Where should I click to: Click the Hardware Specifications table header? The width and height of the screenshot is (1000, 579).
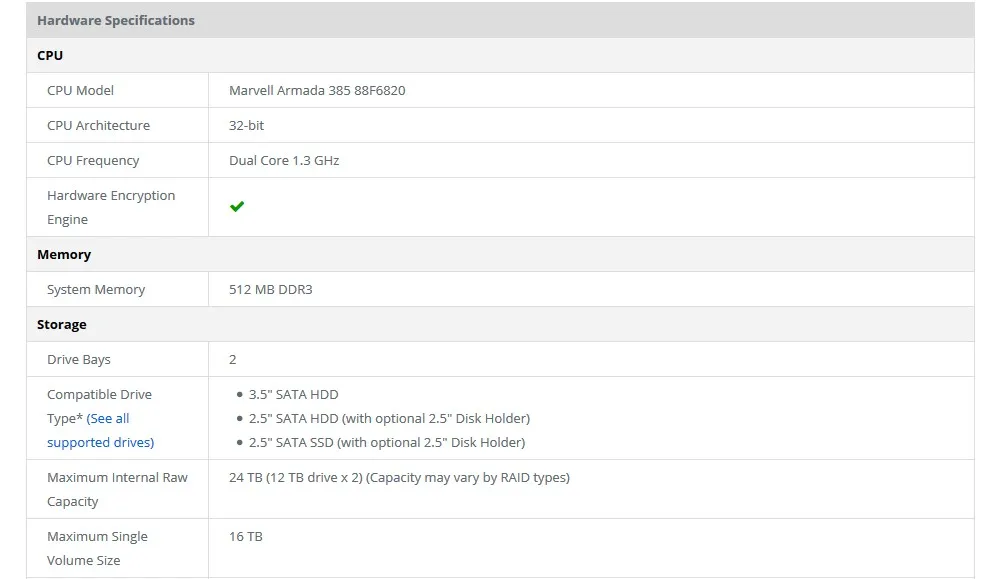click(x=116, y=20)
